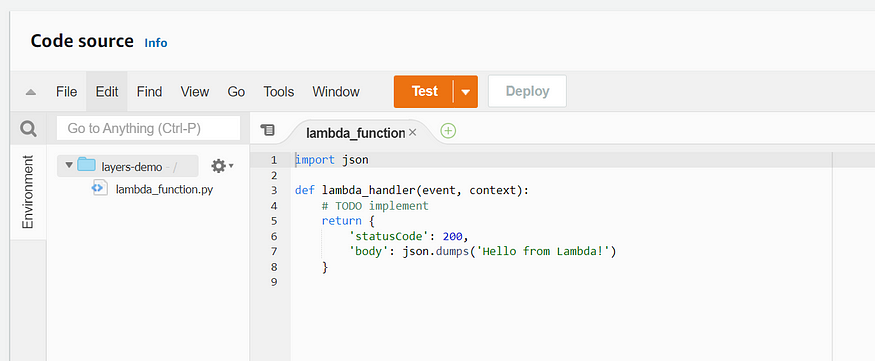Select the layers-demo folder name
Image resolution: width=875 pixels, height=361 pixels.
(132, 167)
